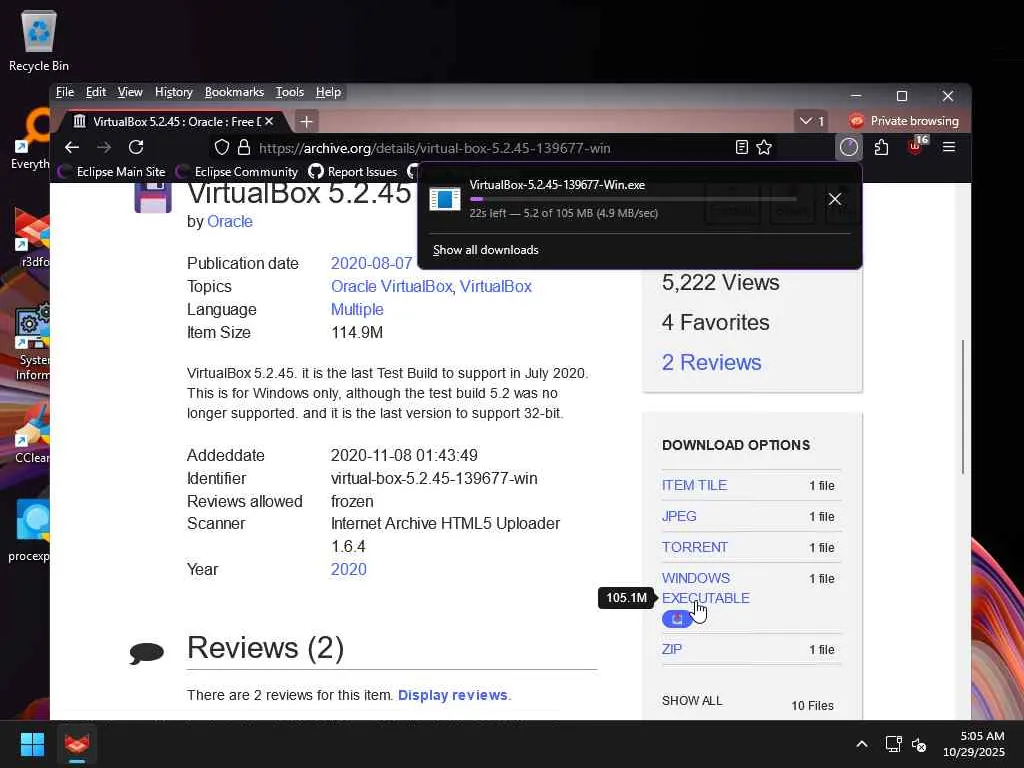Viewport: 1024px width, 768px height.
Task: Open the procexp desktop shortcut
Action: (x=30, y=530)
